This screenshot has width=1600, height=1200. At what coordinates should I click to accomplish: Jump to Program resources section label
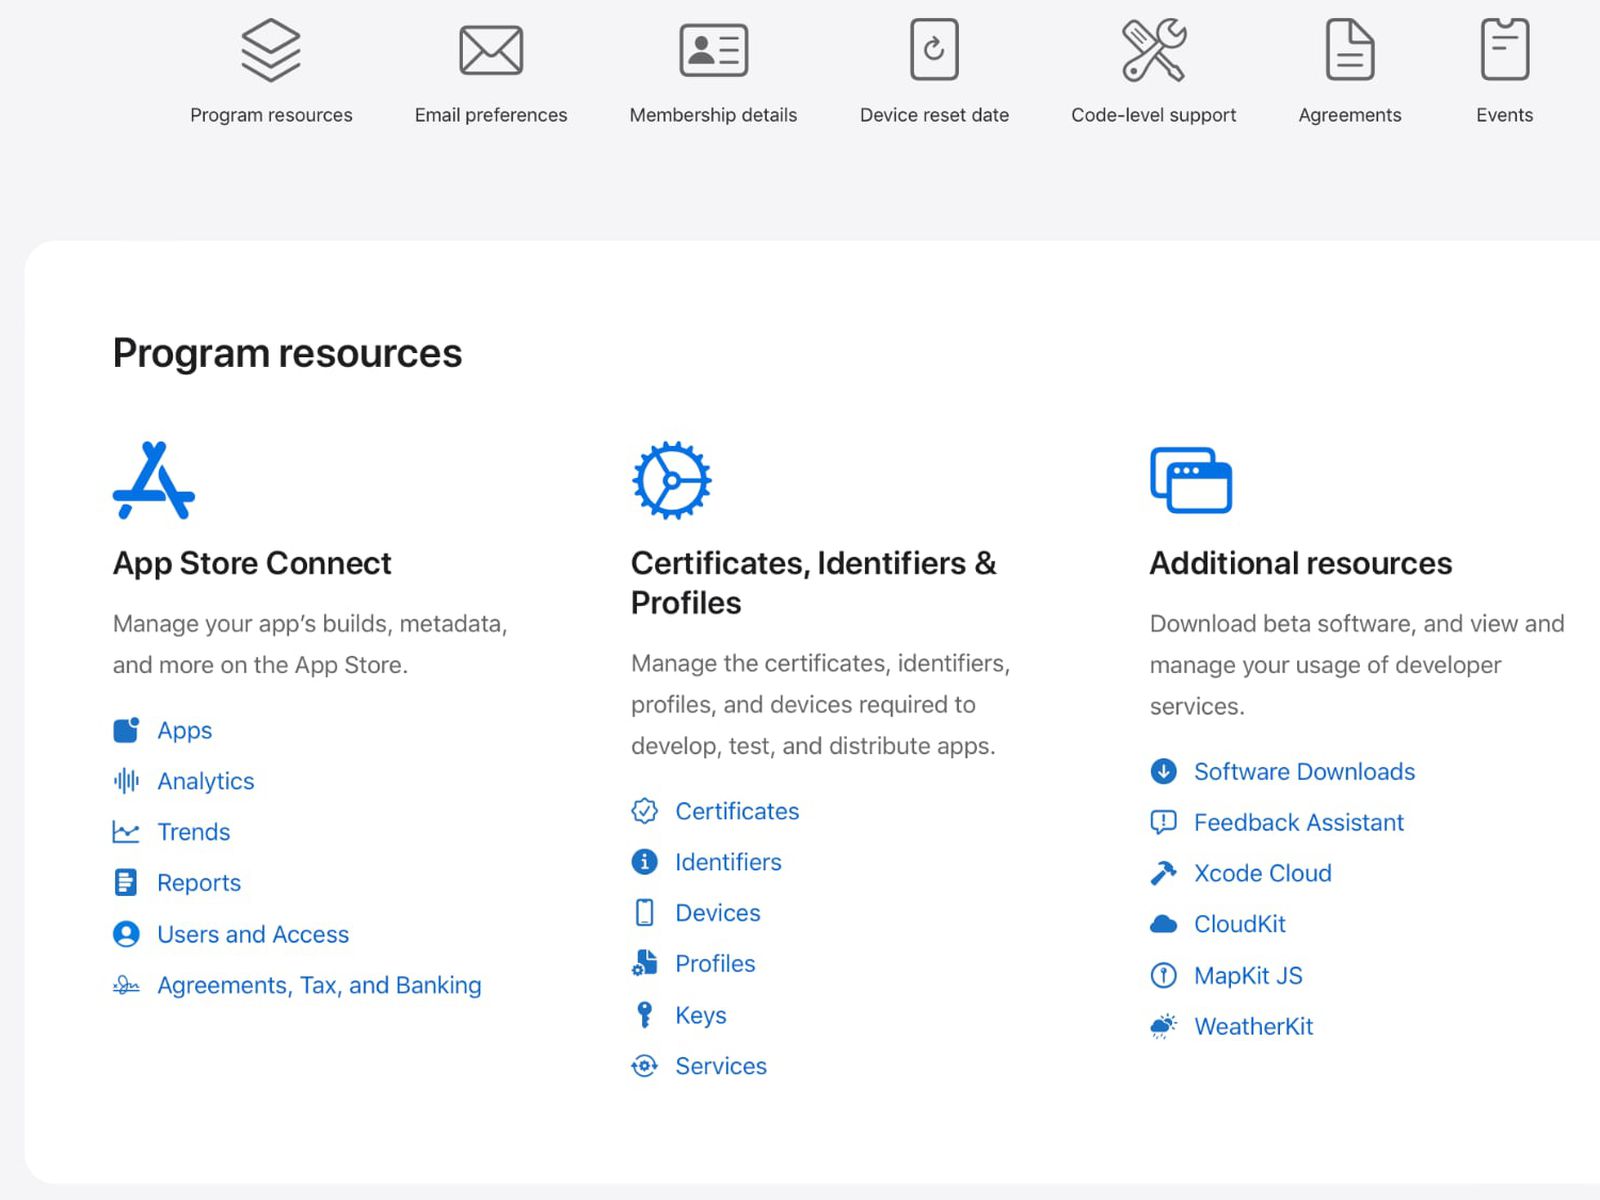(x=271, y=115)
